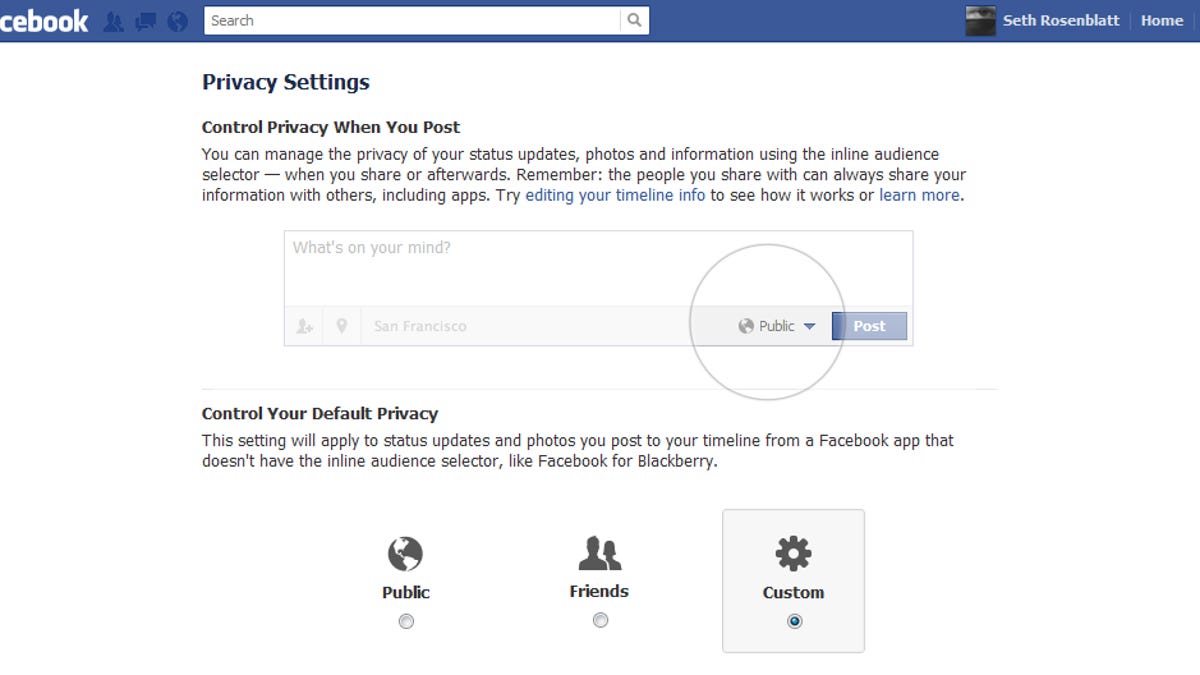Screen dimensions: 1200x675
Task: Expand the Public audience selector dropdown
Action: [777, 326]
